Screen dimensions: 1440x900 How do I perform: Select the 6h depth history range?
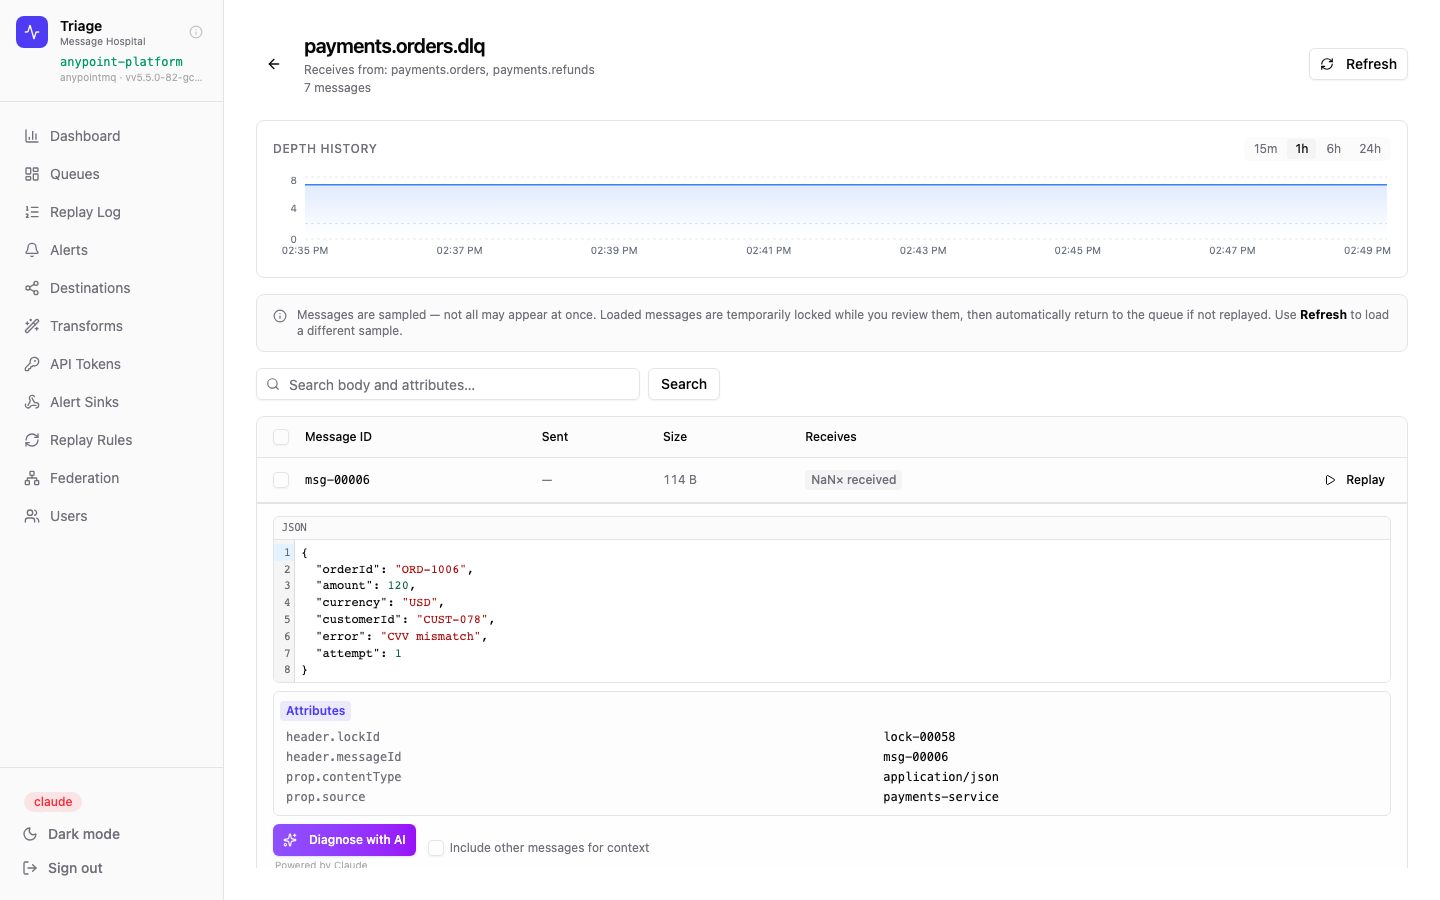point(1334,149)
